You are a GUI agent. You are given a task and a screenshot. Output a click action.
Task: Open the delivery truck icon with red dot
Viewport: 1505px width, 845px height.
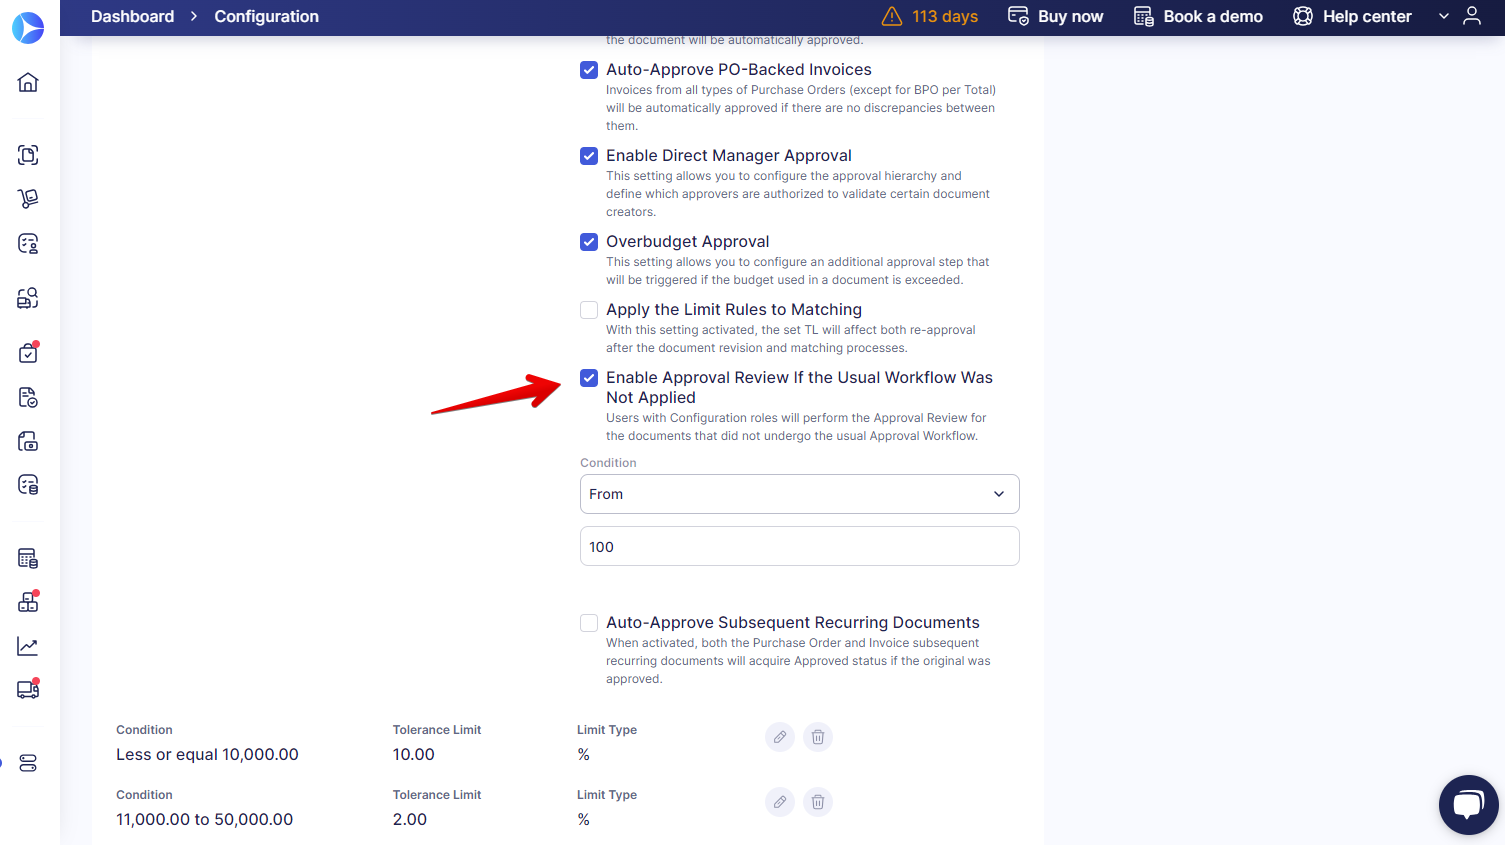28,690
